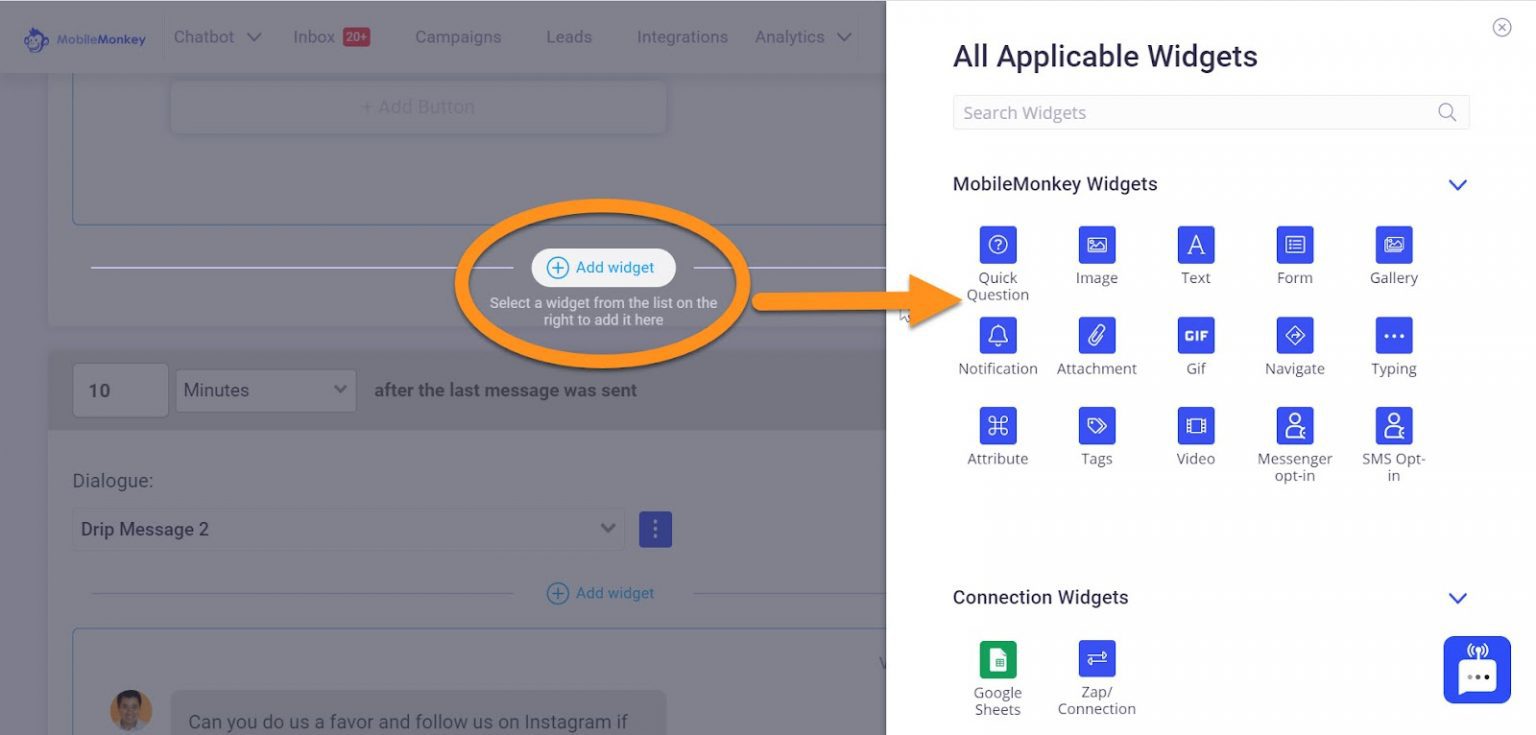Add the Notification widget
This screenshot has height=735, width=1536.
tap(997, 336)
